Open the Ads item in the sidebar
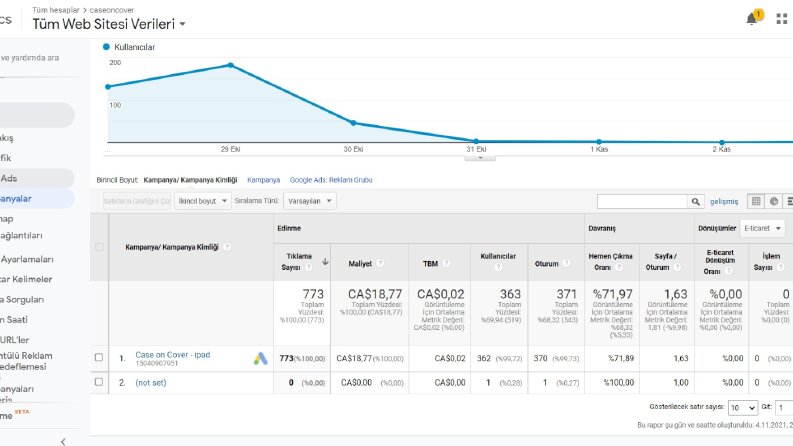This screenshot has width=793, height=446. pos(35,178)
